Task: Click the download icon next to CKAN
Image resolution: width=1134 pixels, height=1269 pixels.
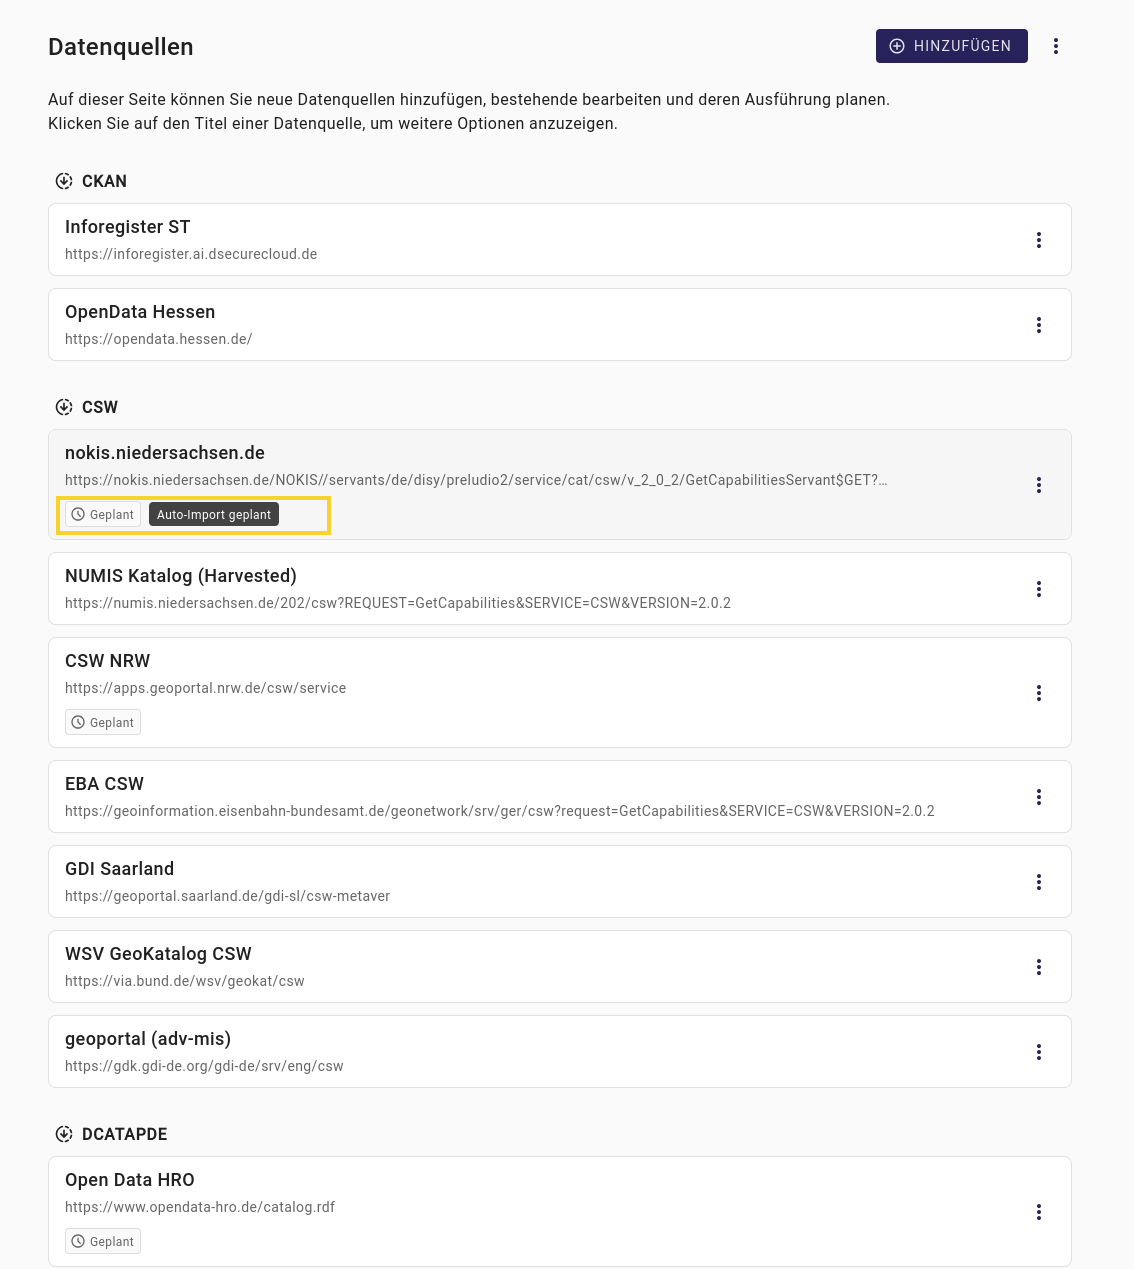Action: point(64,181)
